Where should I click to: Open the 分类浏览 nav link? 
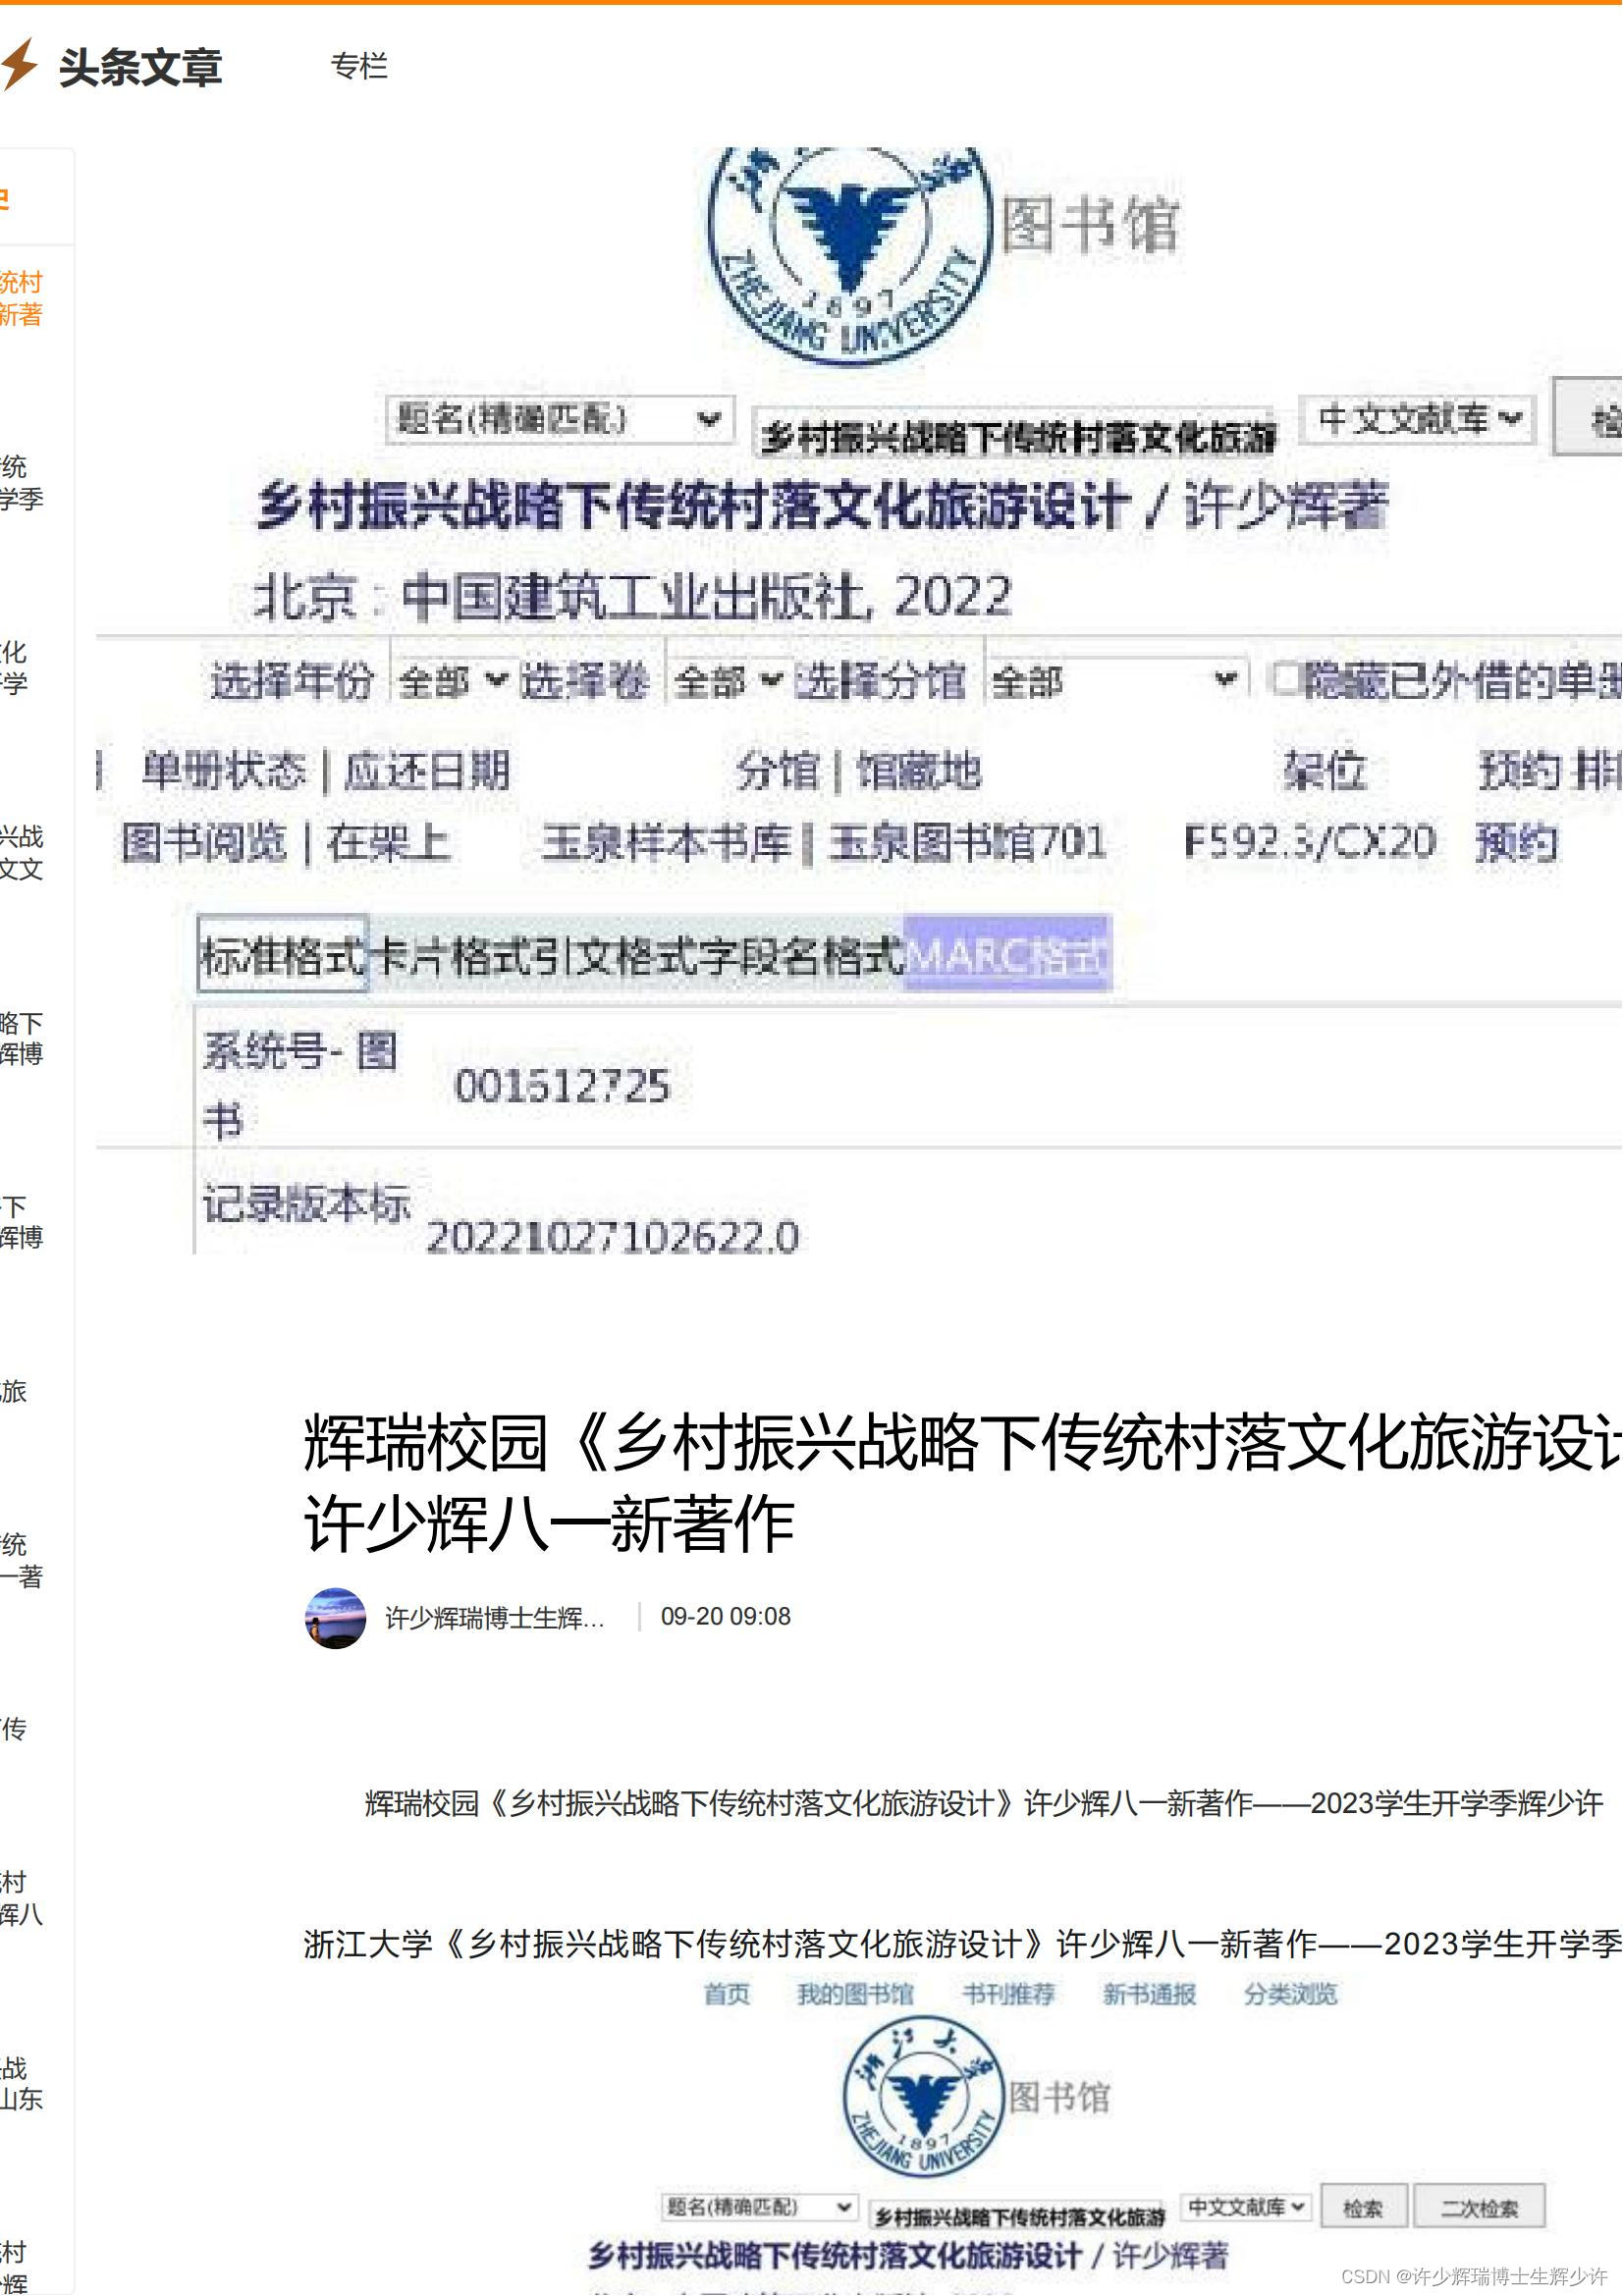(x=1290, y=1994)
